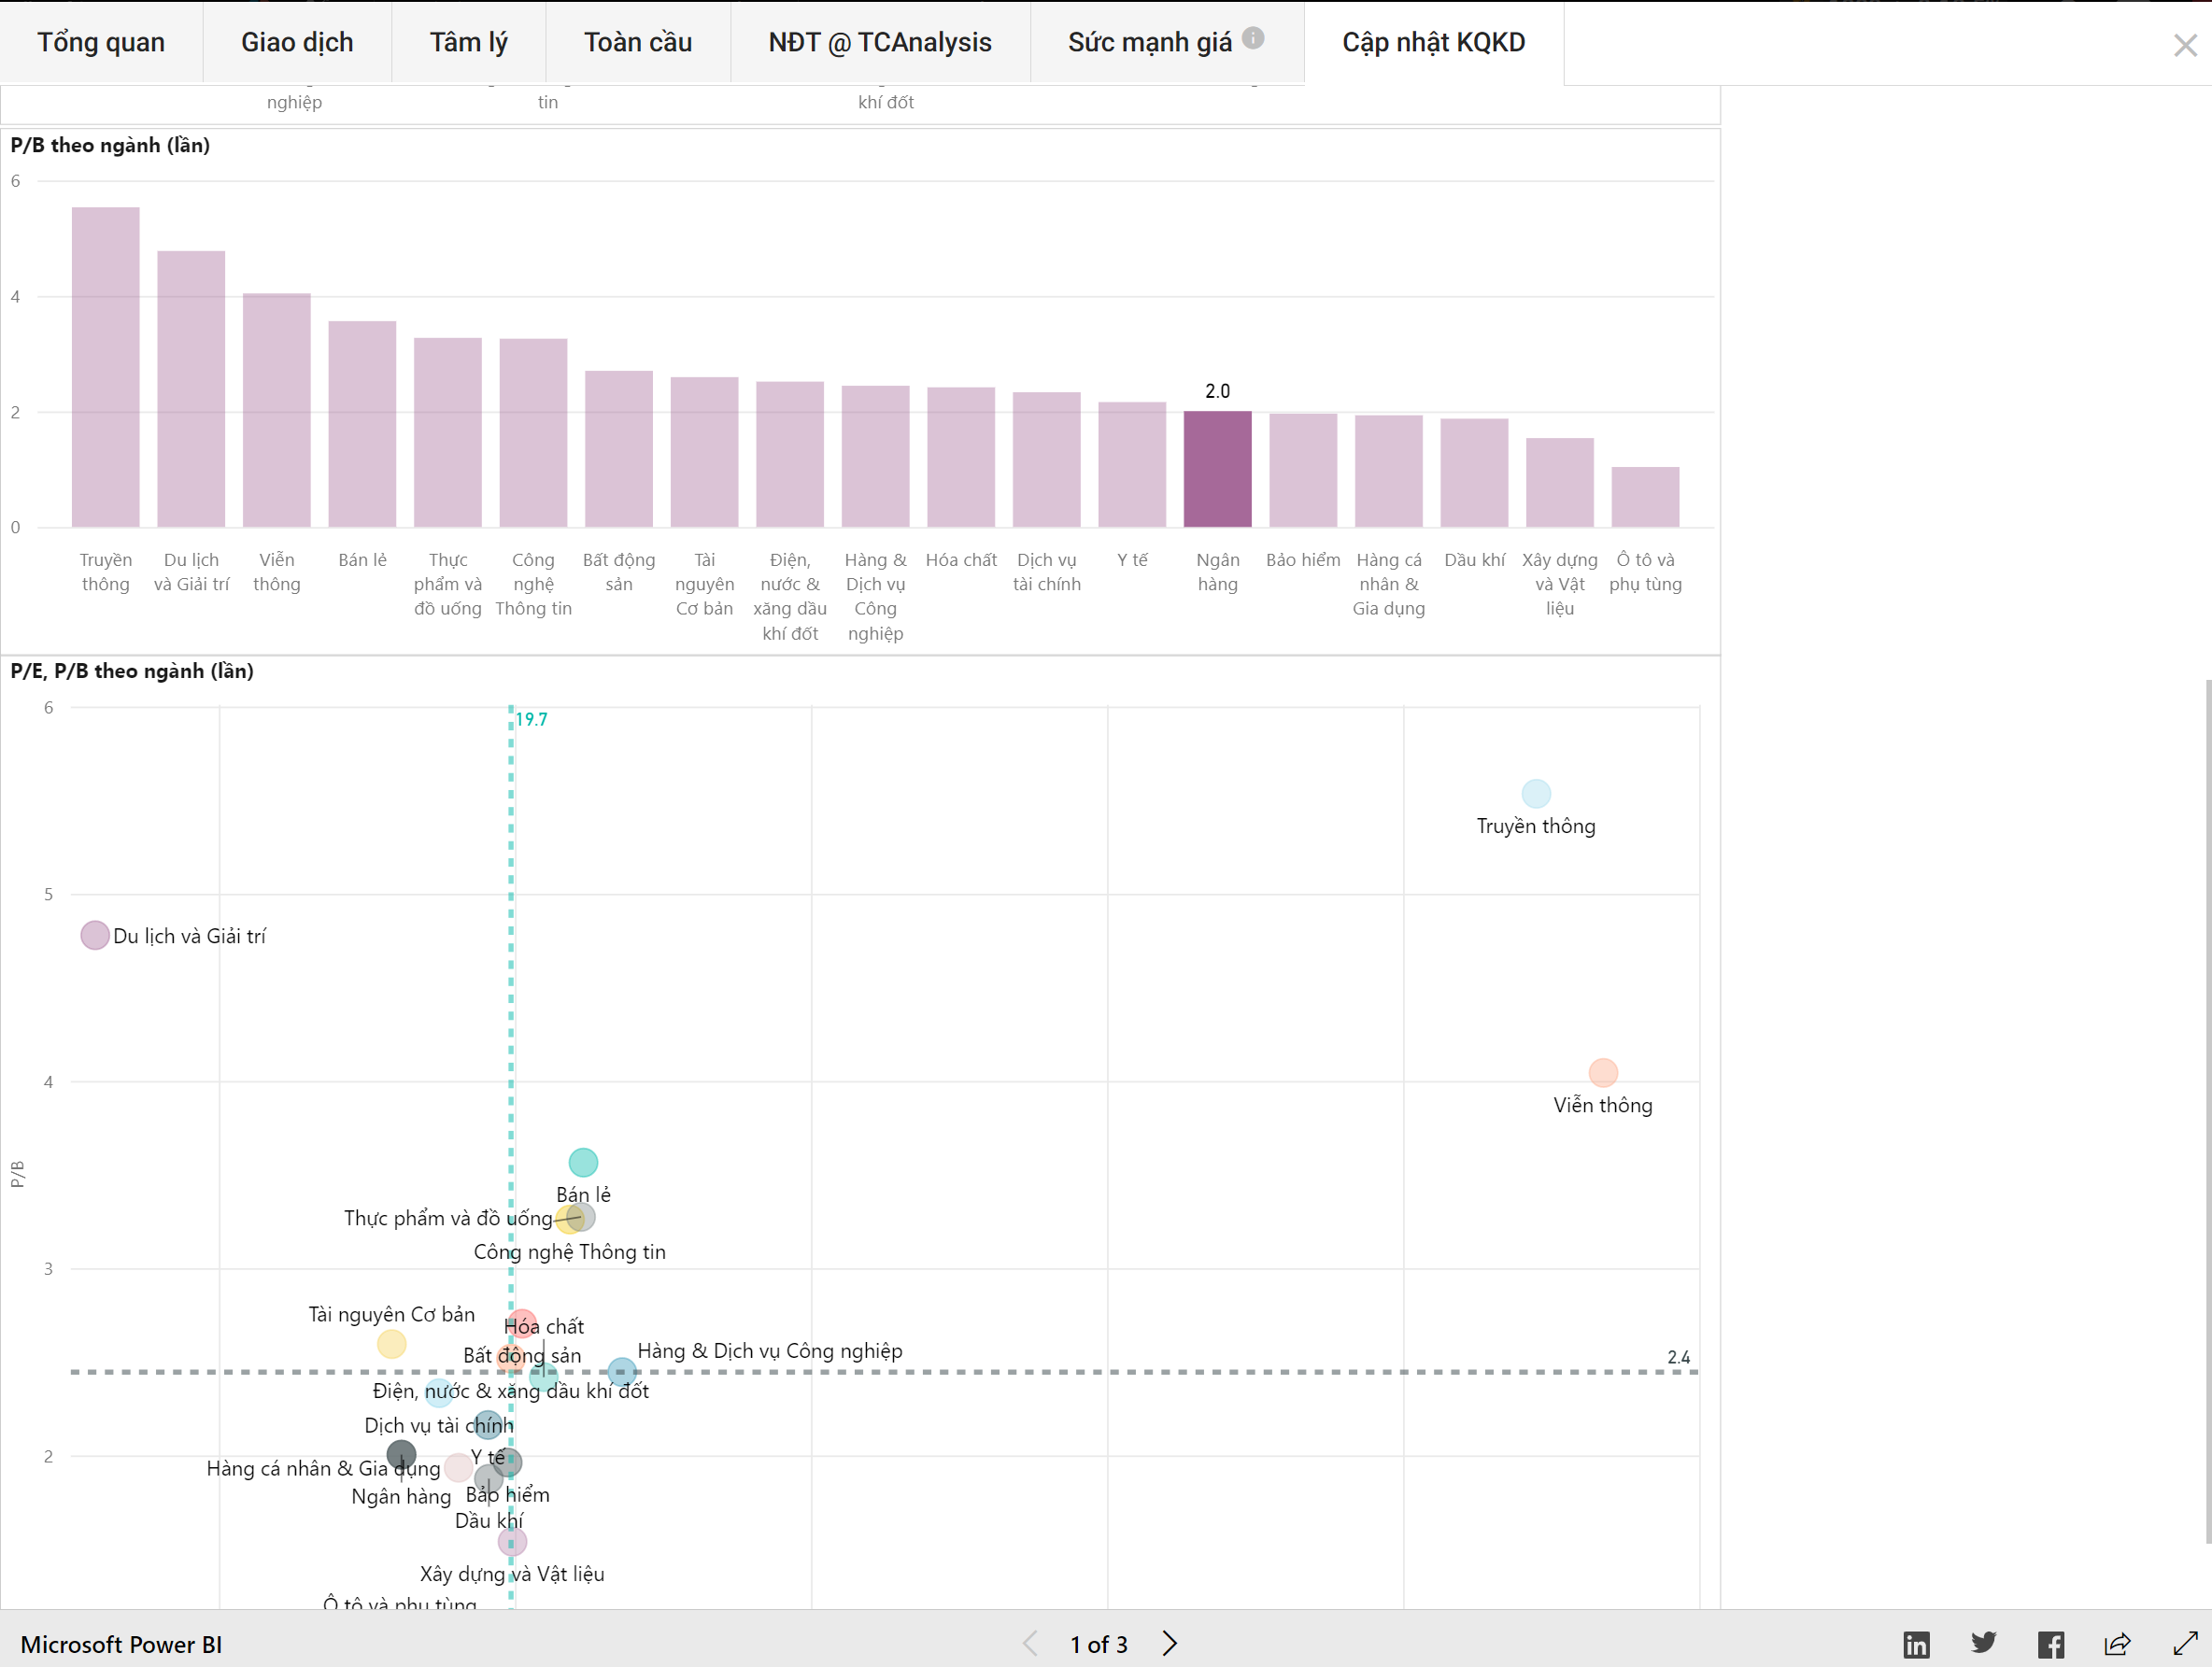Click the Truyền thông scatter bubble

pos(1536,794)
